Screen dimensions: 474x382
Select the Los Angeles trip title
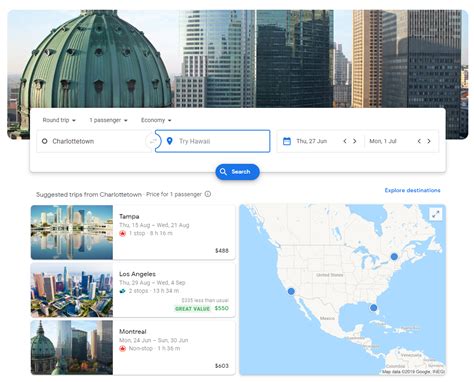(x=137, y=274)
